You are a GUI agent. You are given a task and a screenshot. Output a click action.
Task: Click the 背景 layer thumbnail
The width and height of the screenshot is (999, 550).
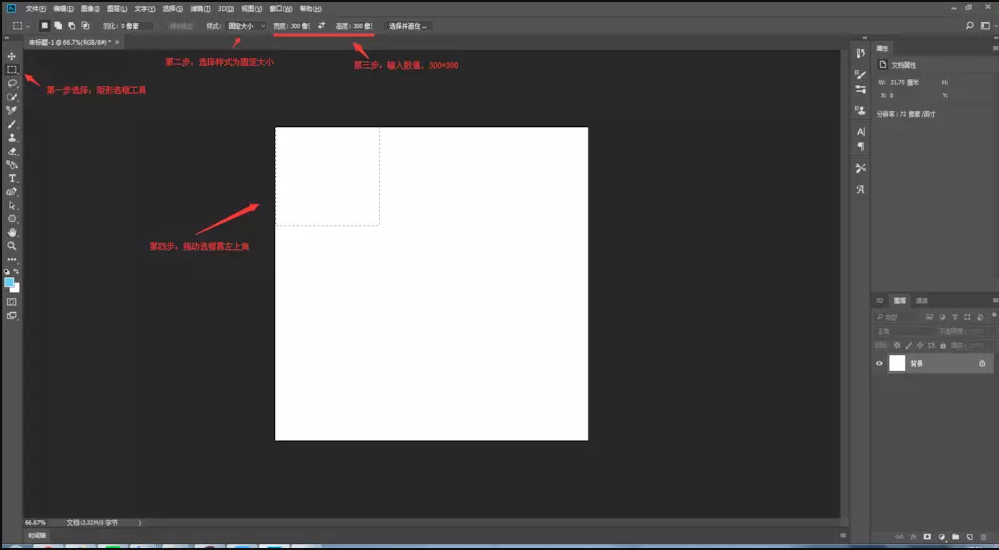[897, 363]
